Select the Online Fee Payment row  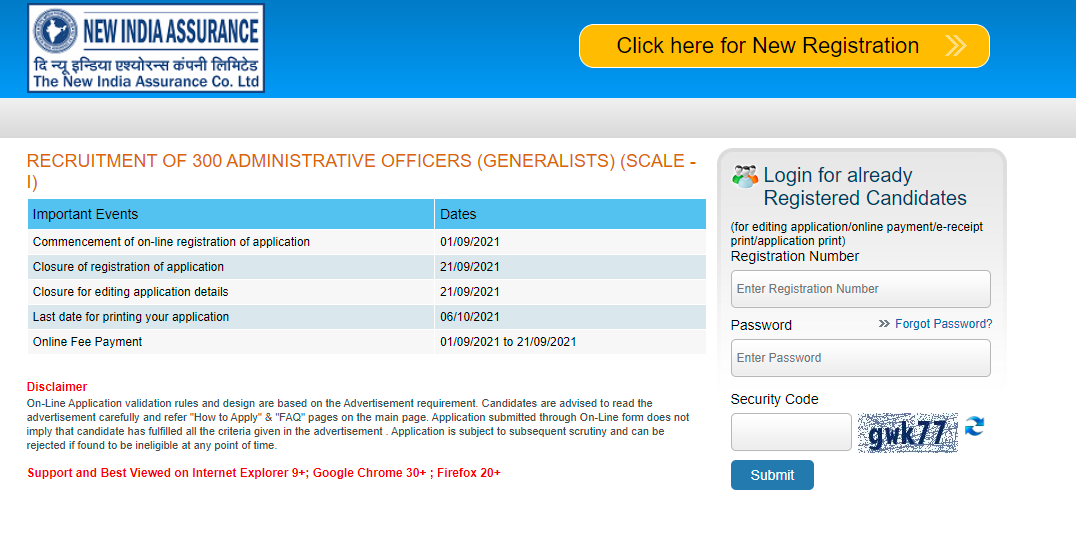point(366,342)
